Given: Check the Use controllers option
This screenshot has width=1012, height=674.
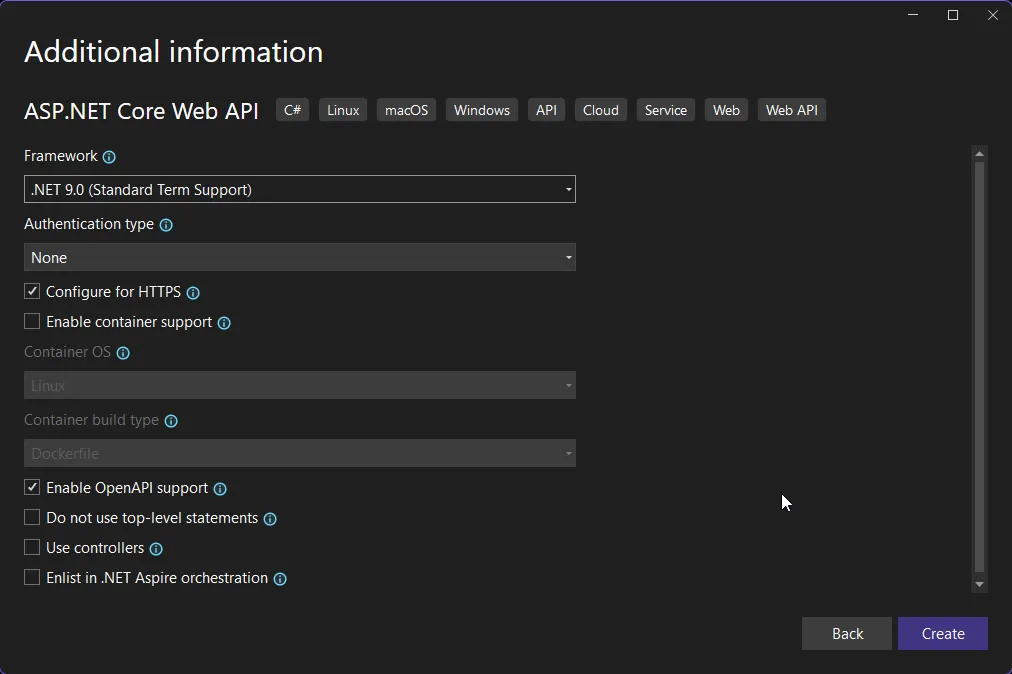Looking at the screenshot, I should coord(32,548).
